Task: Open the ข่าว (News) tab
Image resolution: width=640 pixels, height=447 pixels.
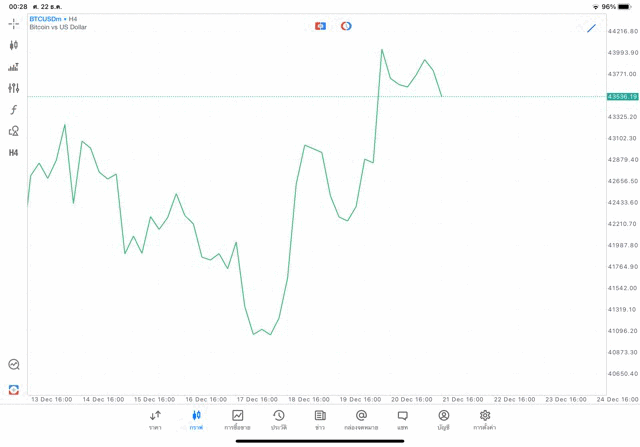Action: (x=320, y=420)
